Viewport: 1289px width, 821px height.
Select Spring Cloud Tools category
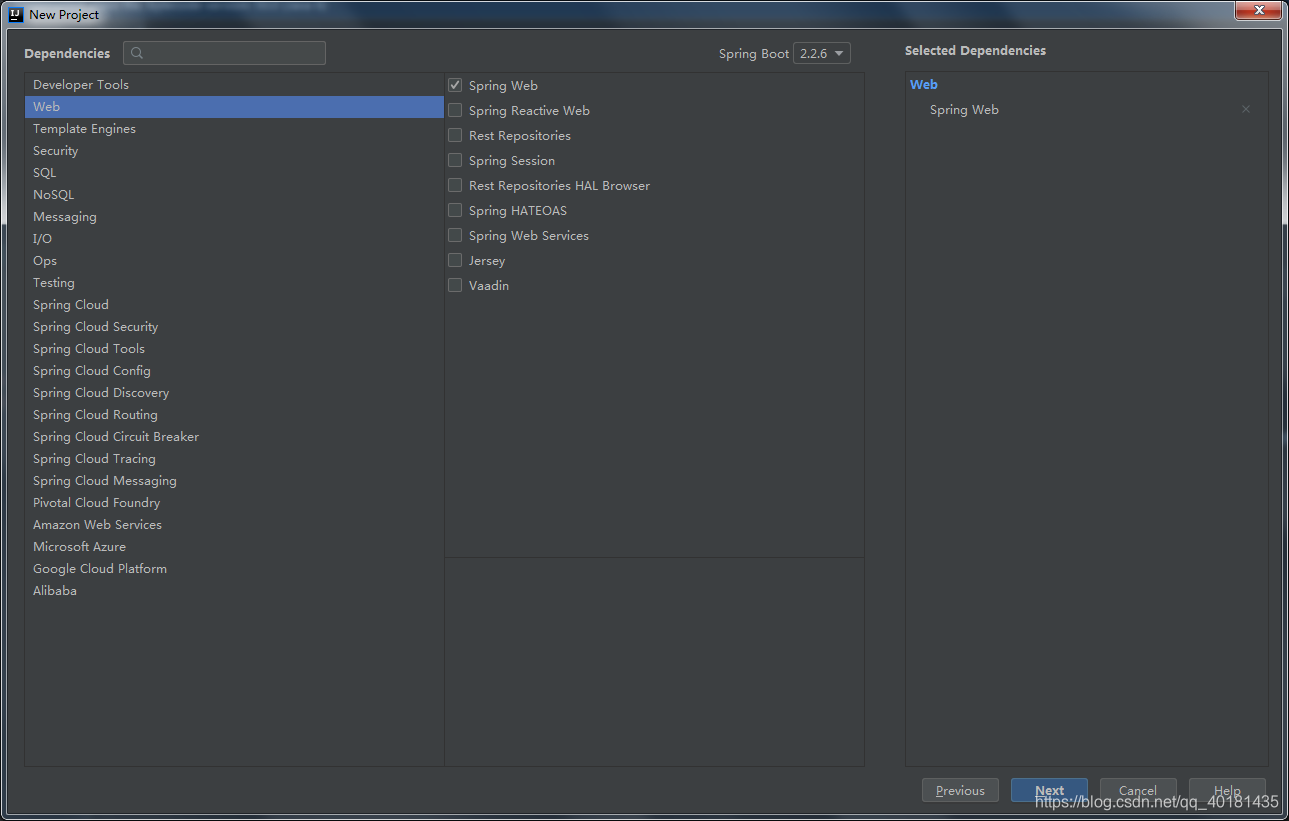(x=234, y=349)
